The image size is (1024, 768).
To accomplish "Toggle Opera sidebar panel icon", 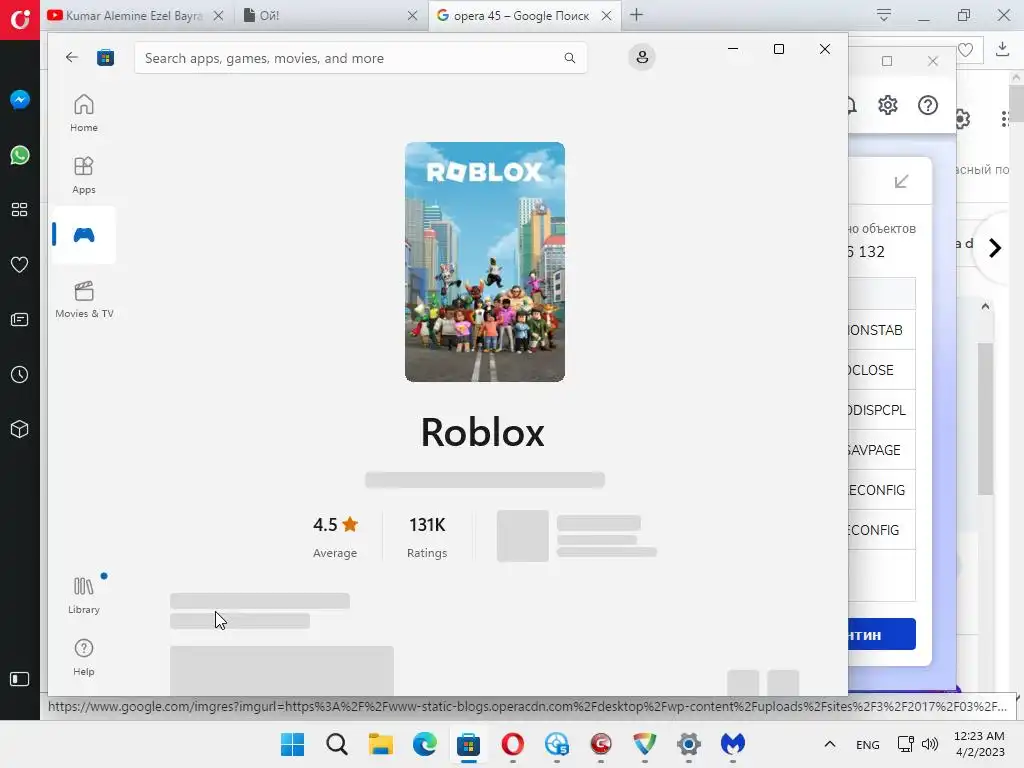I will 20,679.
